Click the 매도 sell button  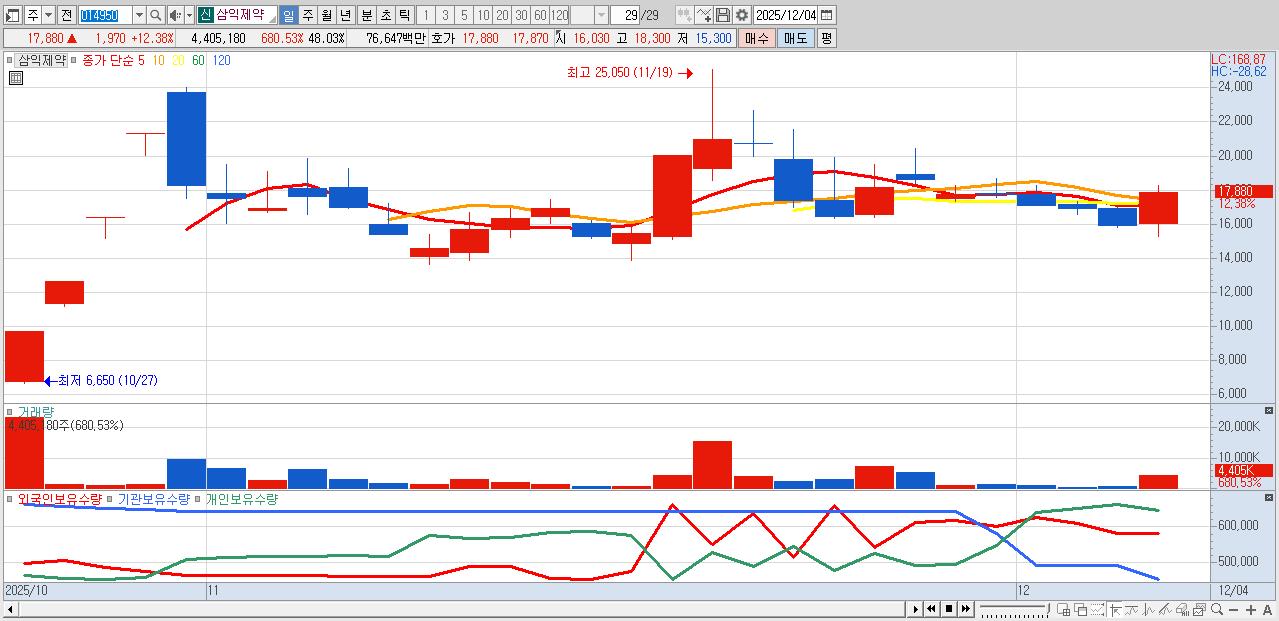(x=795, y=38)
